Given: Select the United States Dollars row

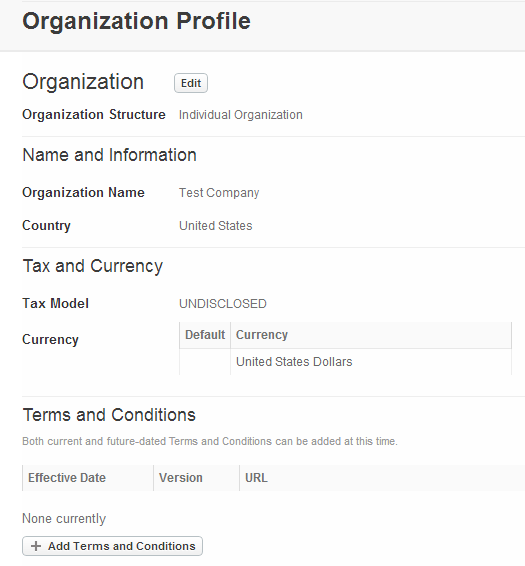Looking at the screenshot, I should tap(346, 362).
